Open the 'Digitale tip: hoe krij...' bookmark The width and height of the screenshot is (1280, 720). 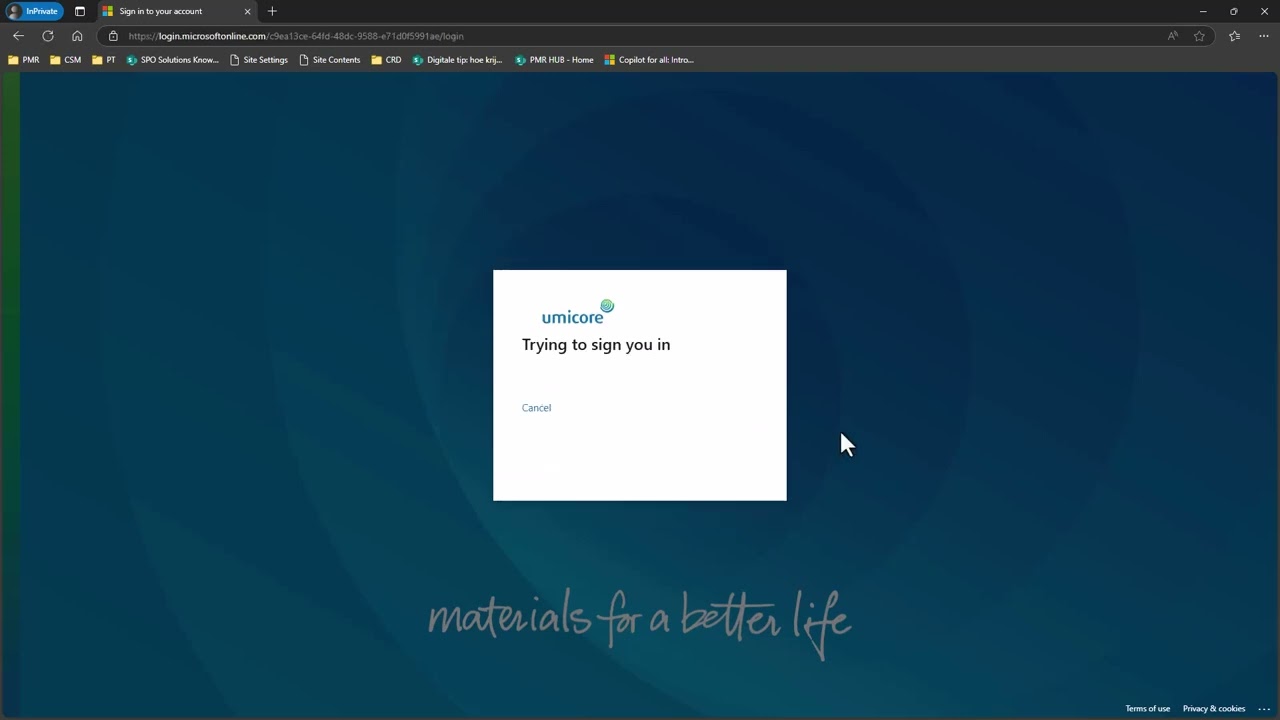(x=458, y=60)
